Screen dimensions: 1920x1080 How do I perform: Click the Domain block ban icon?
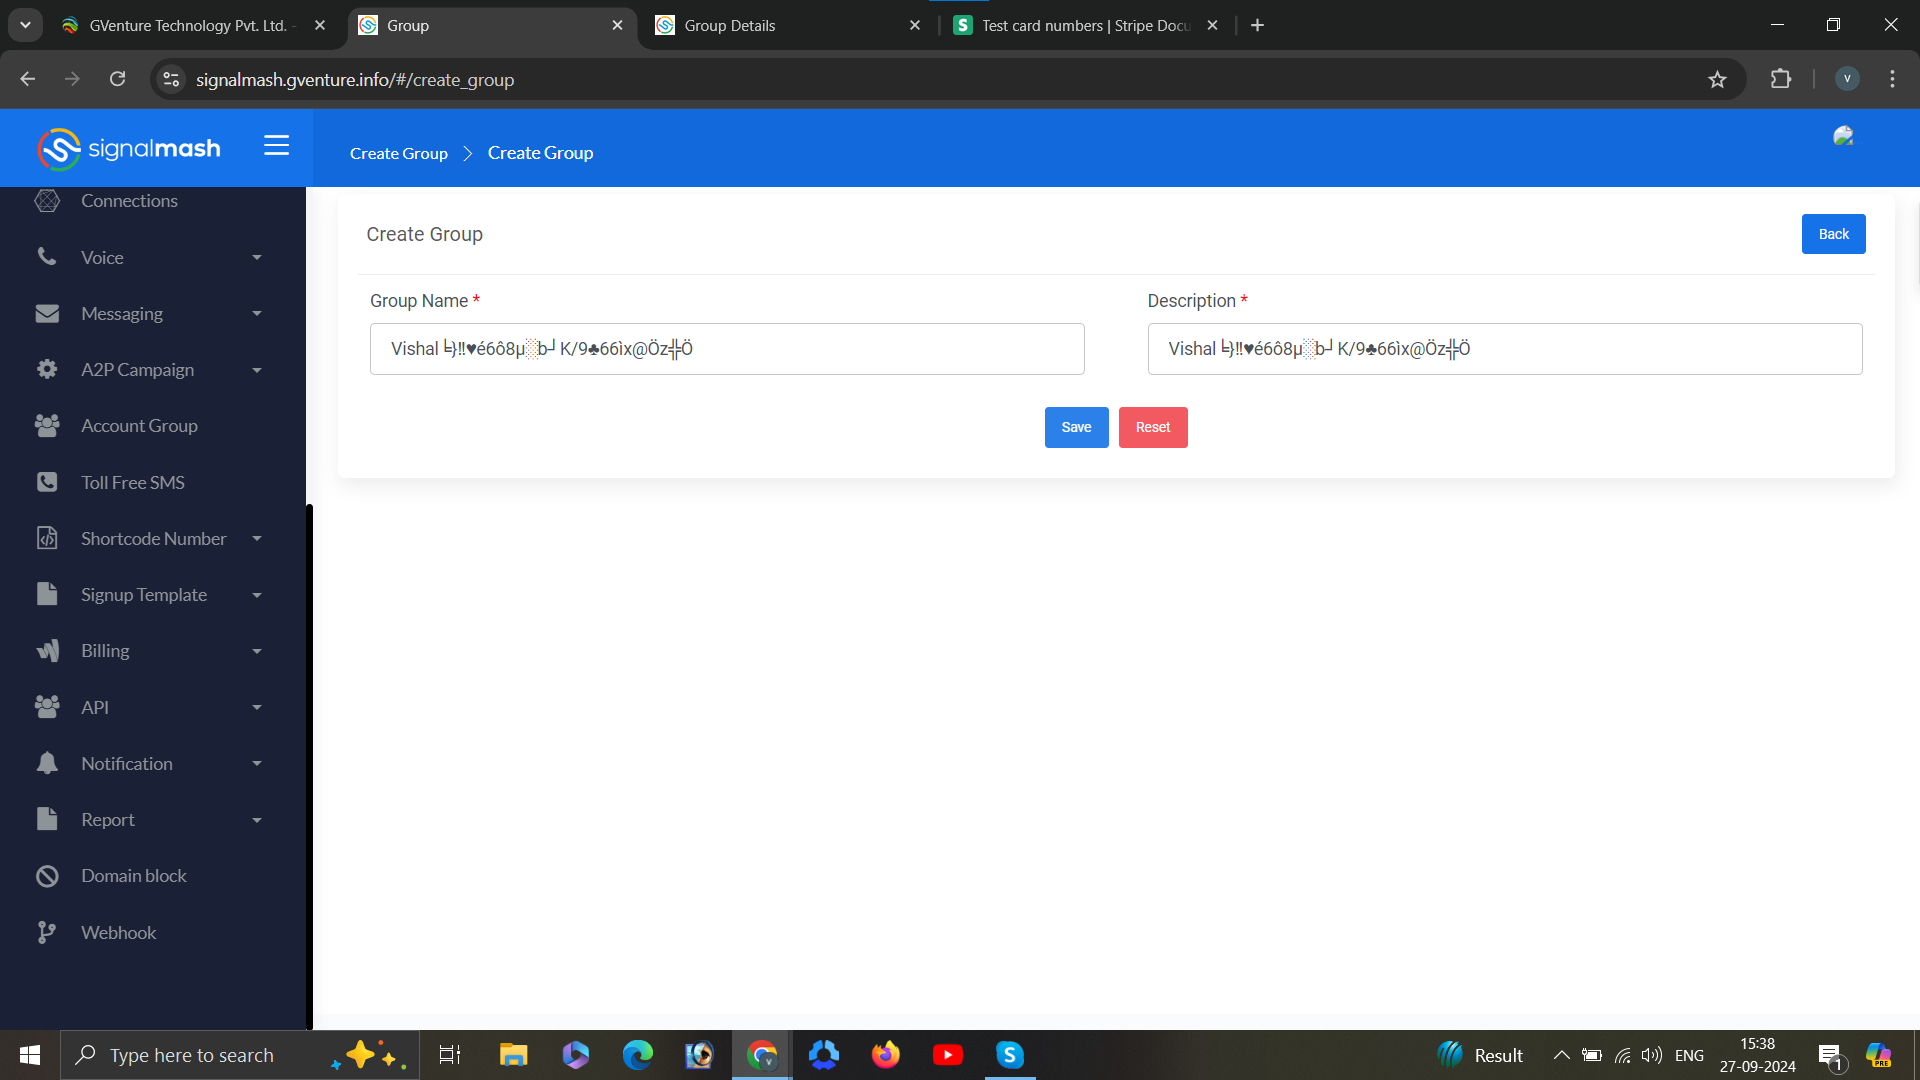[x=47, y=876]
